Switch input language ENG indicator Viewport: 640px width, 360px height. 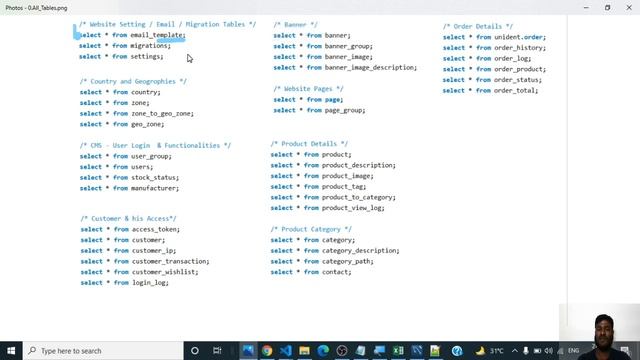point(573,351)
